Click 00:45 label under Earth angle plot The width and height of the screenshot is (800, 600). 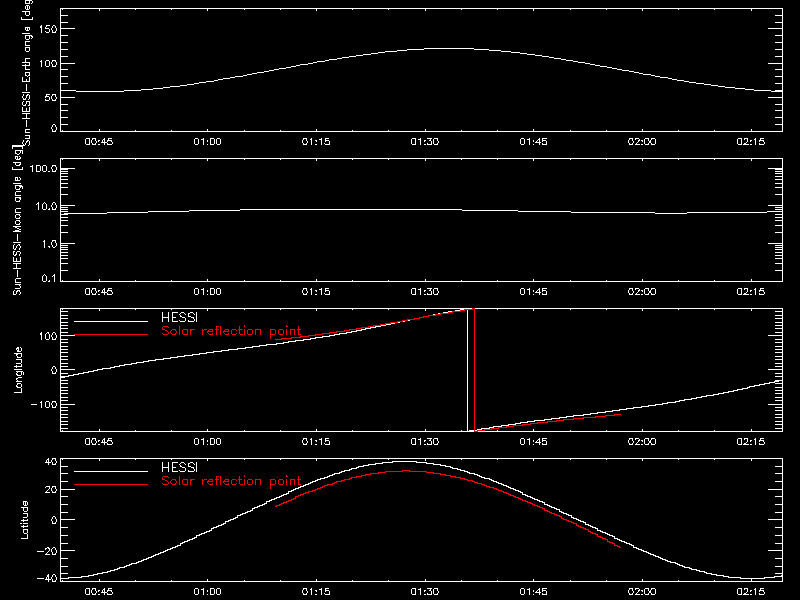point(99,142)
